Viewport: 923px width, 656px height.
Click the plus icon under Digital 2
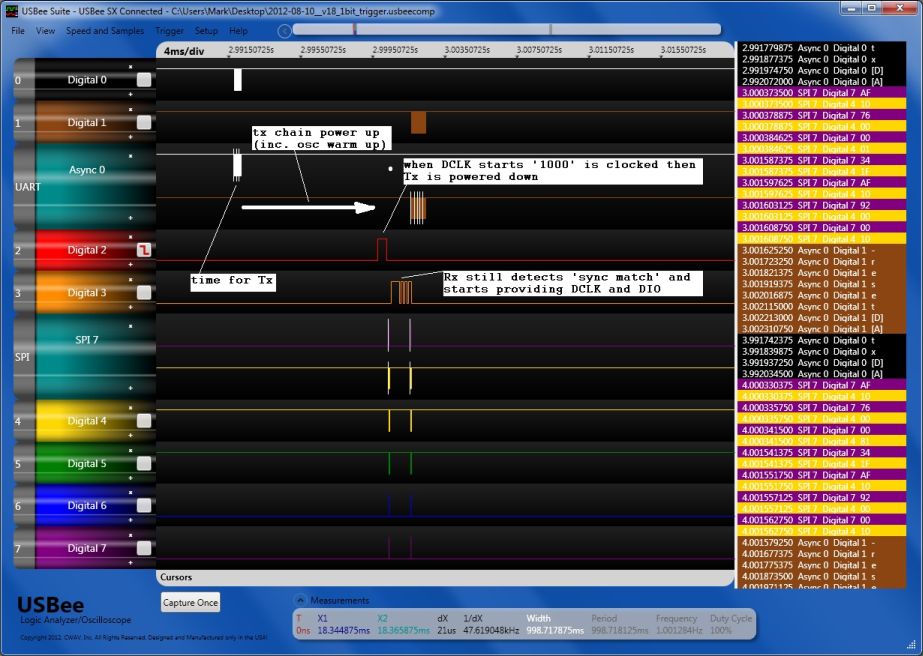(x=131, y=264)
